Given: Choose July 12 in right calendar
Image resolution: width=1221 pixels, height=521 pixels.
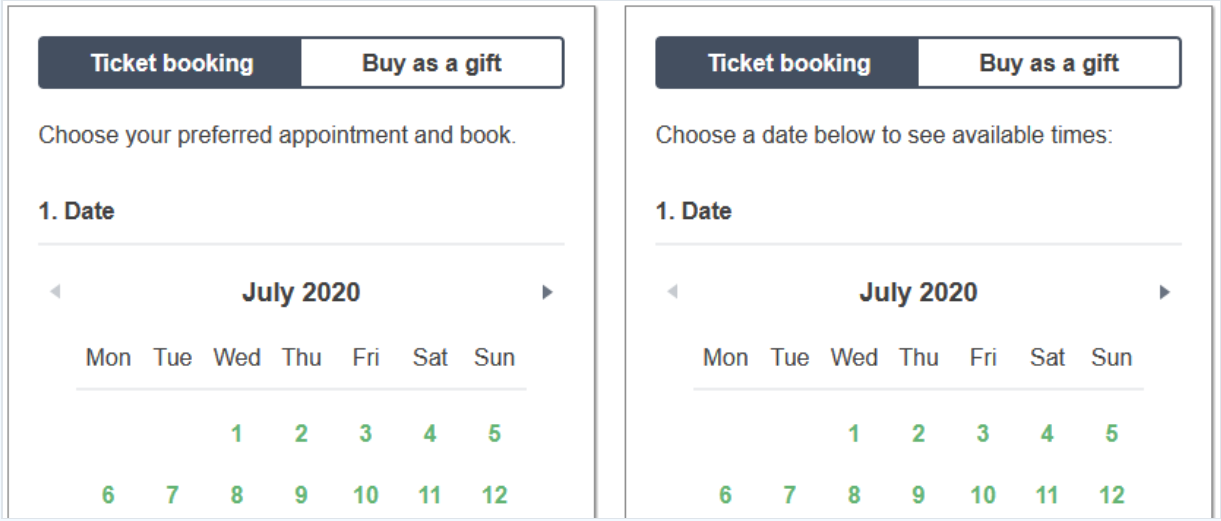Looking at the screenshot, I should (x=1112, y=495).
